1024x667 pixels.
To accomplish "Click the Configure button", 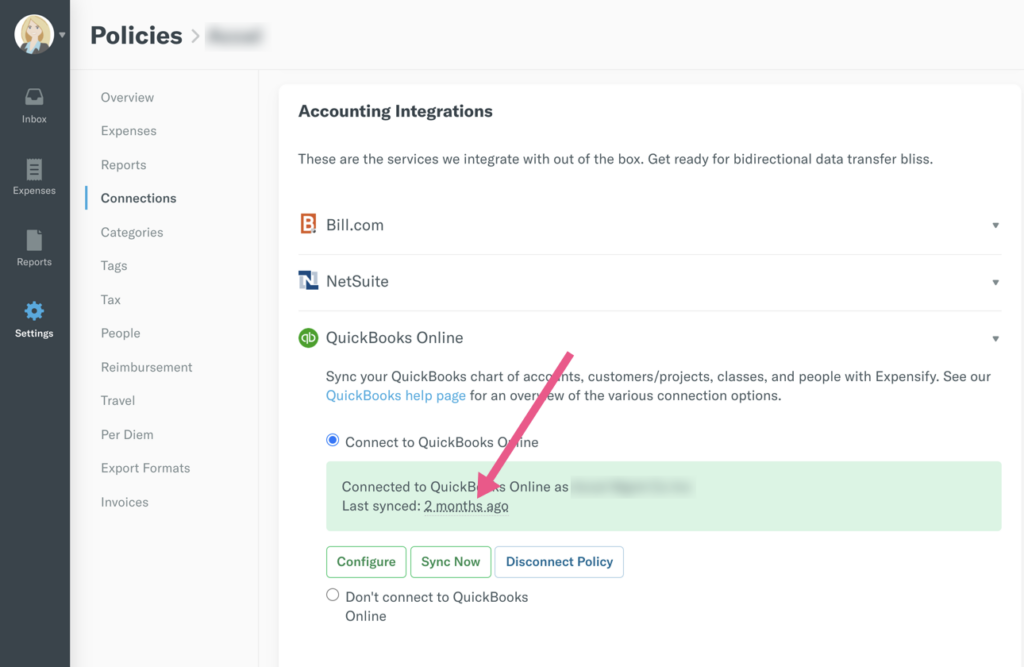I will click(x=366, y=562).
